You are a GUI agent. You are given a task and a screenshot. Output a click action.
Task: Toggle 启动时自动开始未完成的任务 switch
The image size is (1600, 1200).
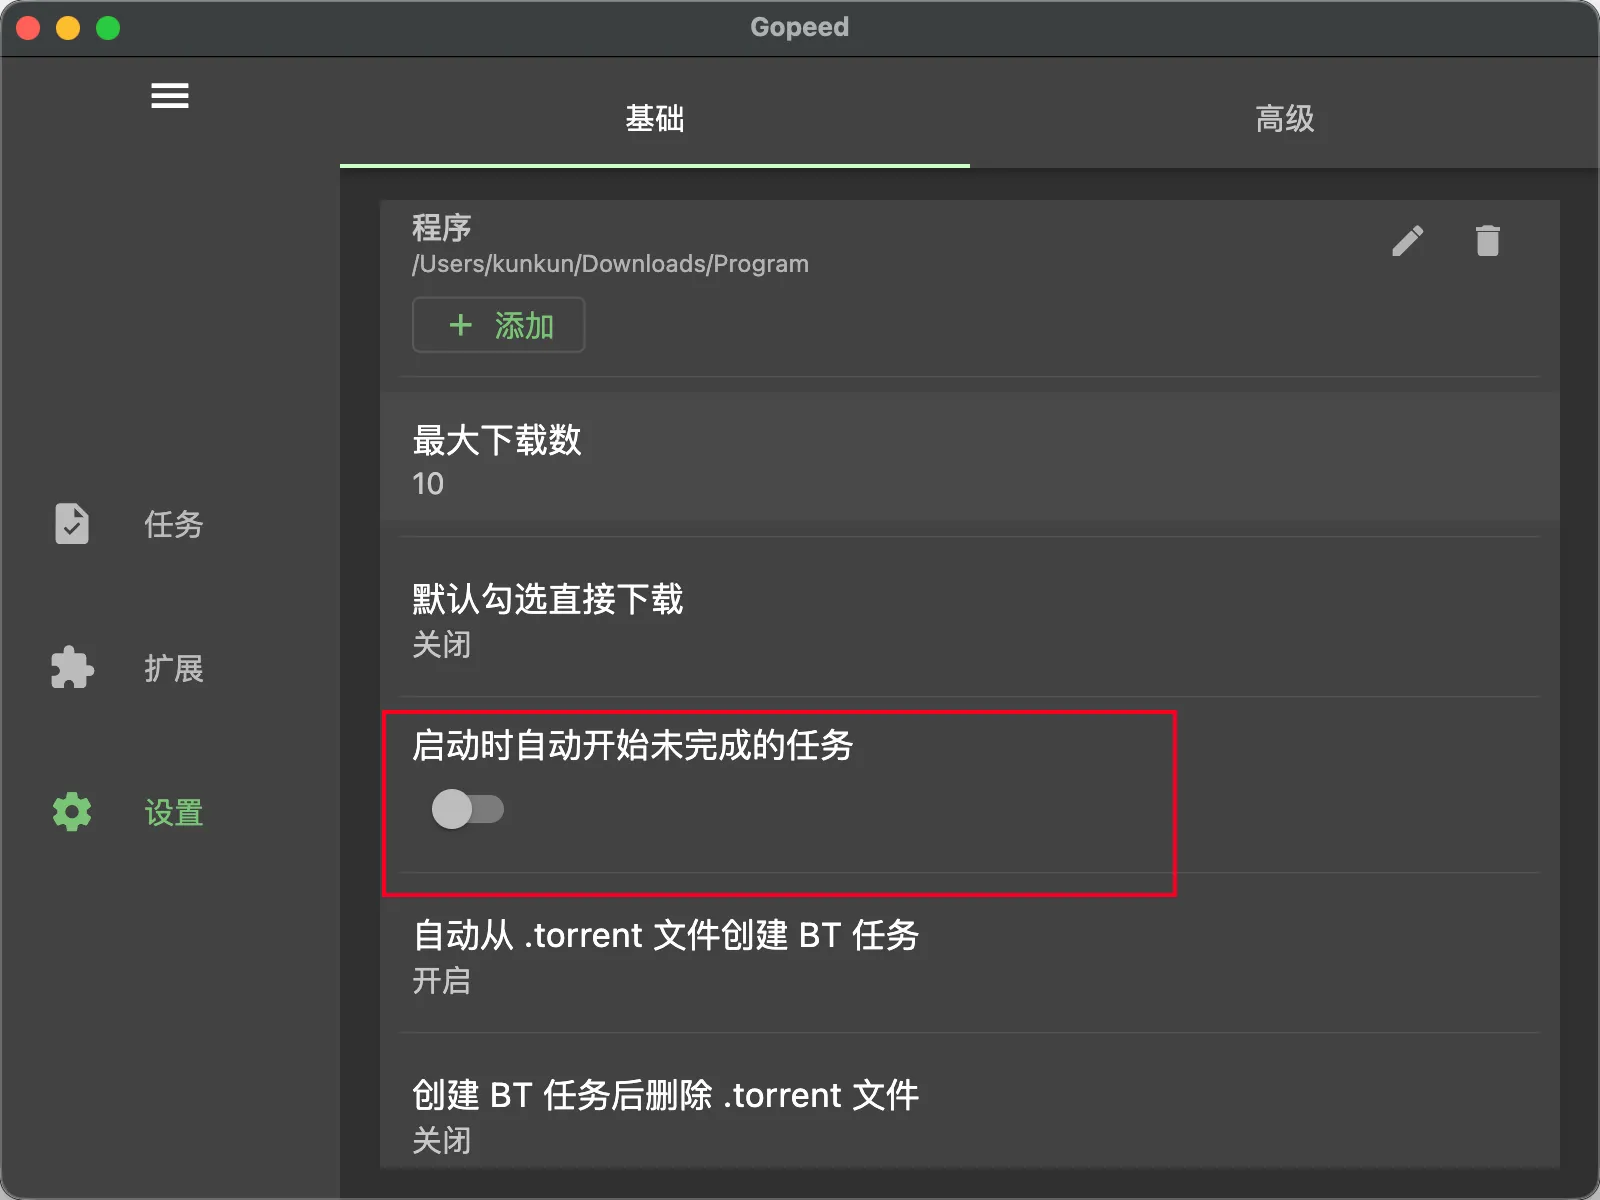pos(467,809)
